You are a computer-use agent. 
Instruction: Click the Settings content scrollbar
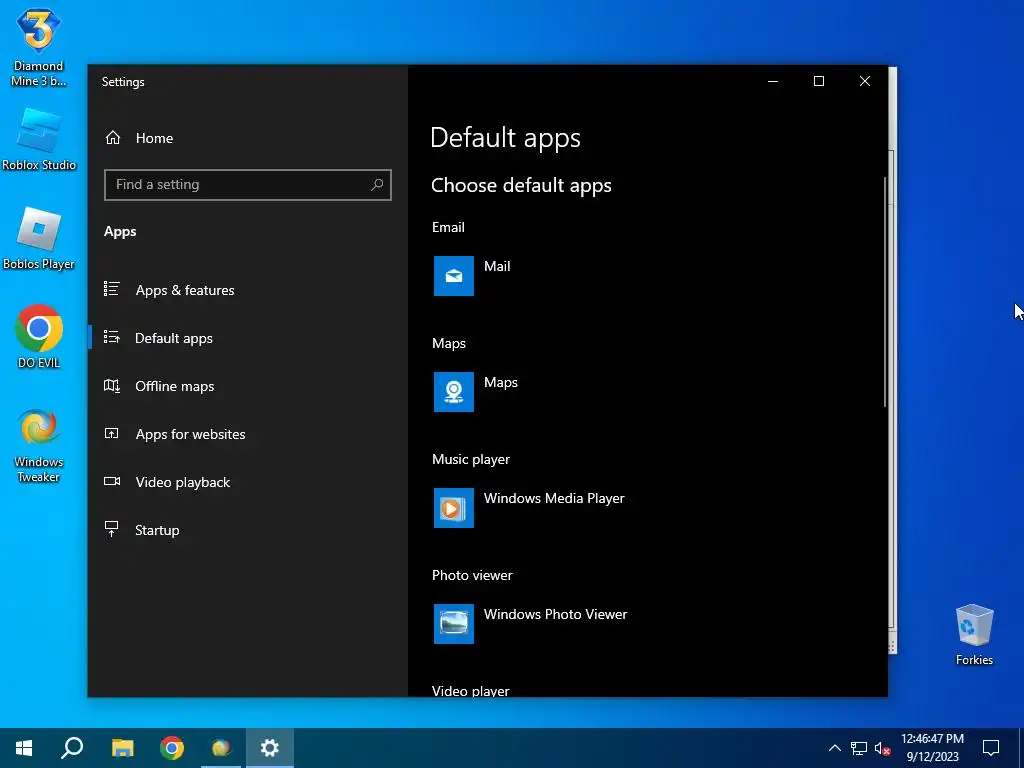pyautogui.click(x=885, y=292)
